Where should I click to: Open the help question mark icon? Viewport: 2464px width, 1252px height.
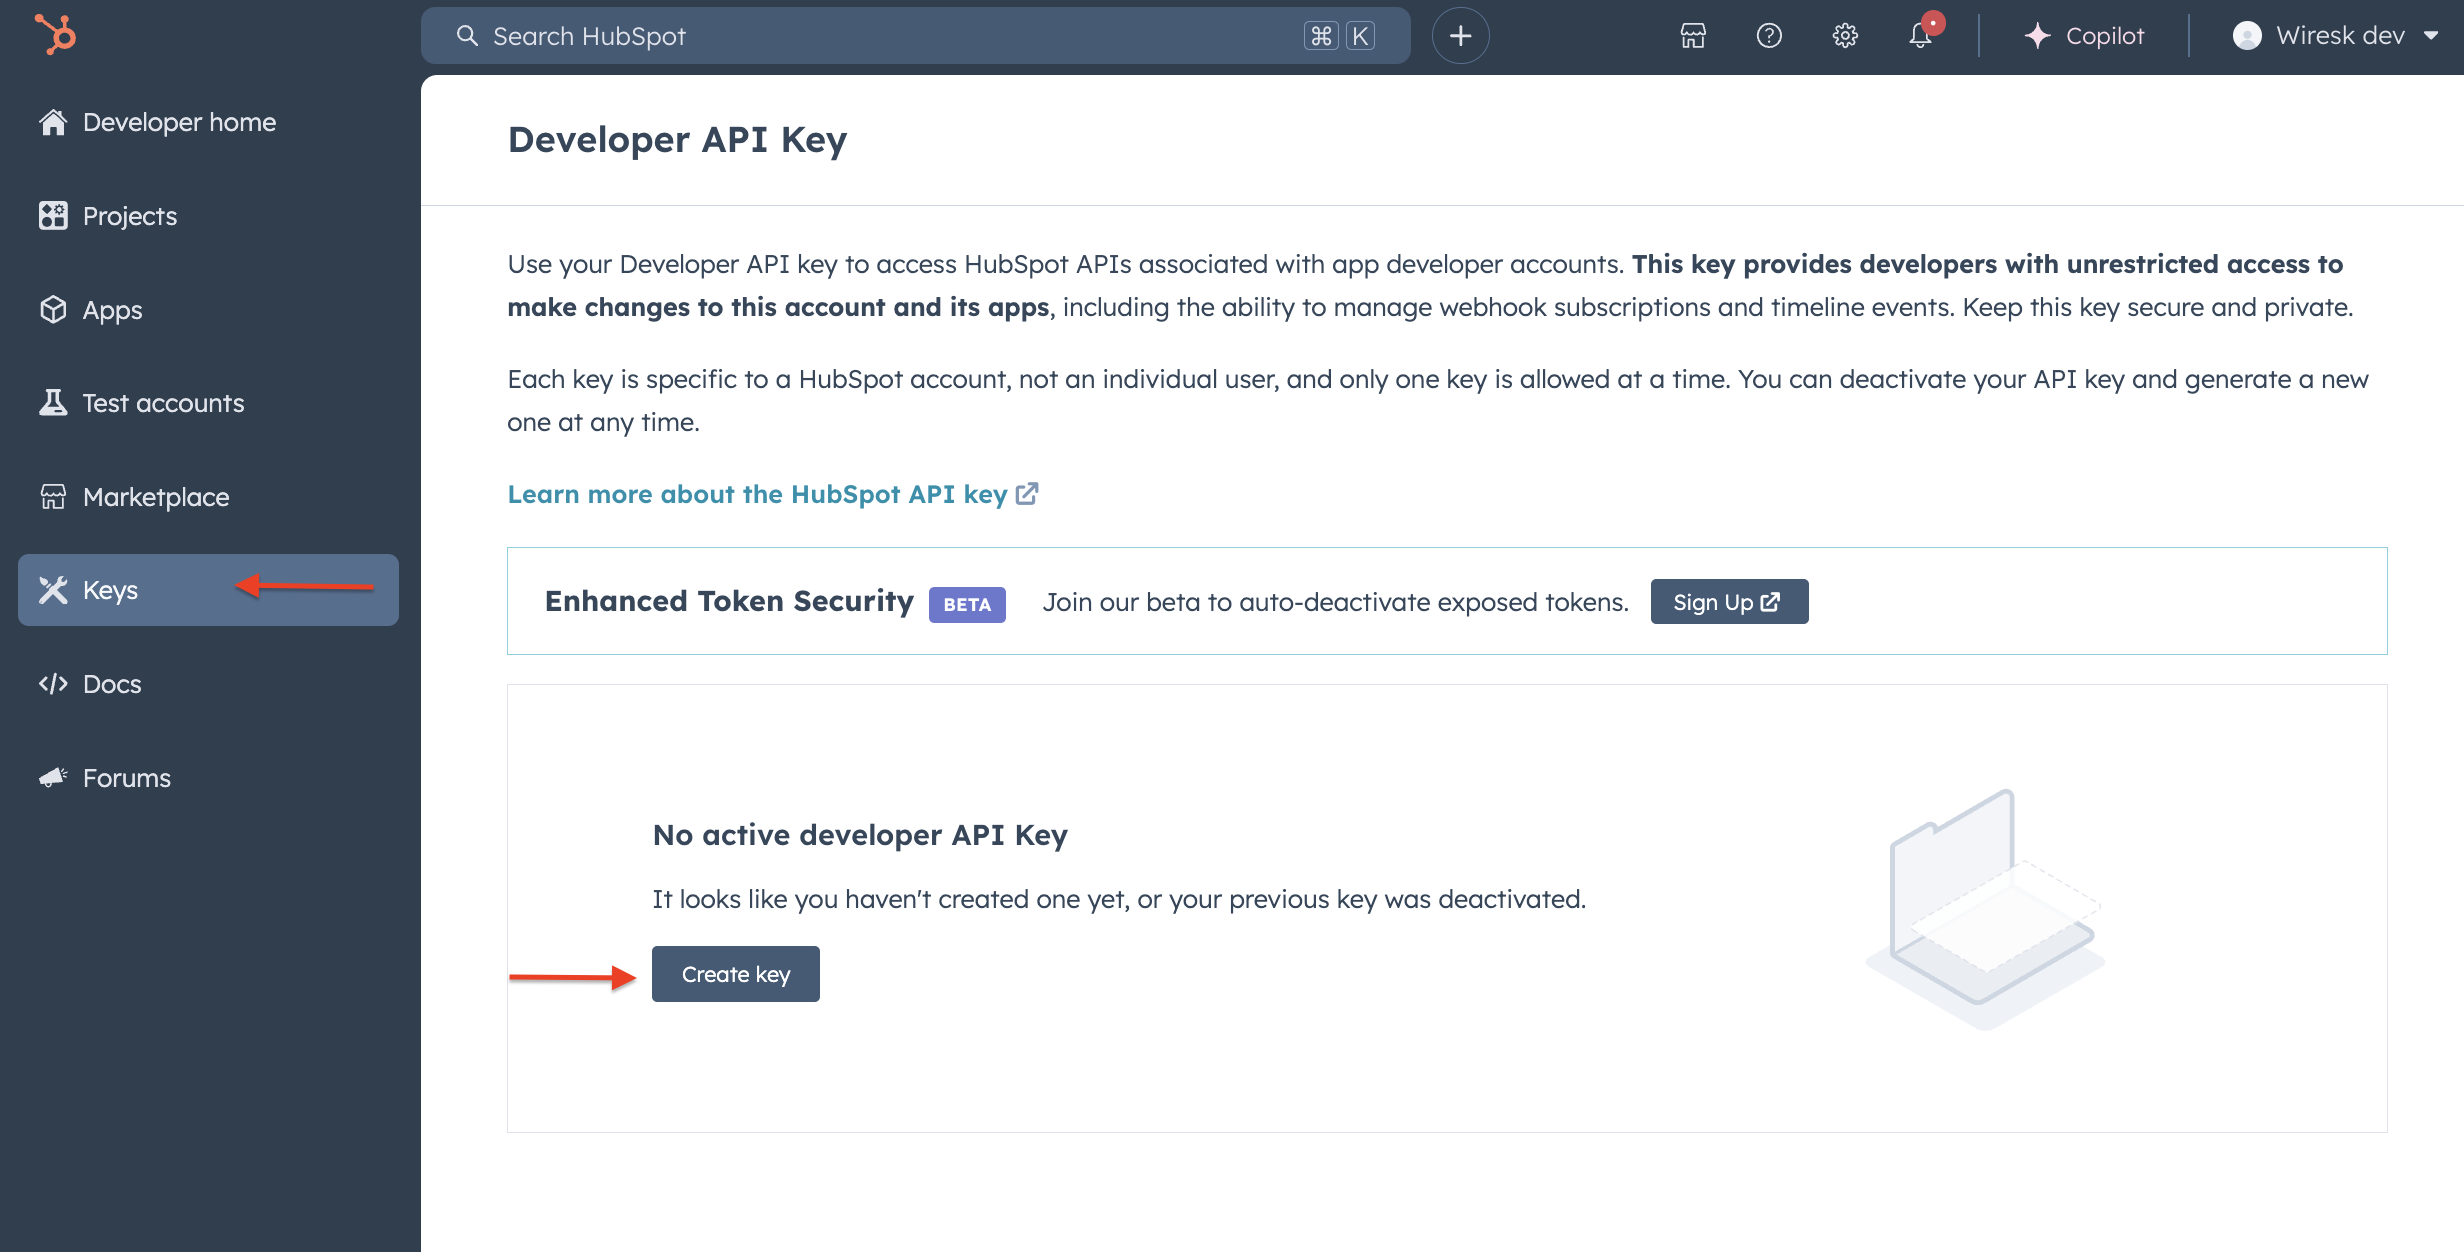point(1769,36)
